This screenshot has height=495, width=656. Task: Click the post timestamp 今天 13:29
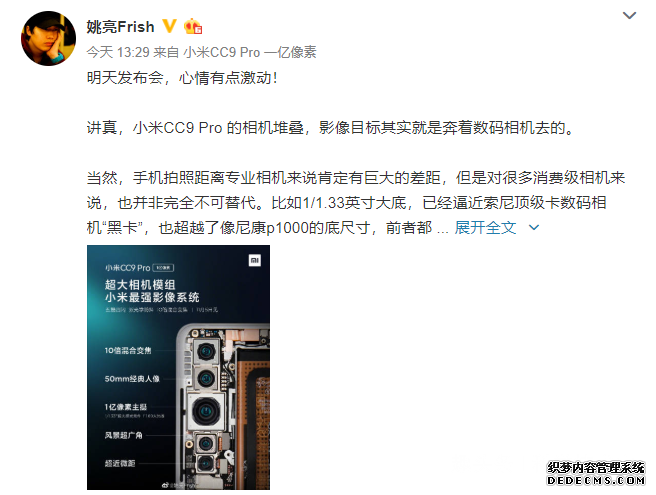click(x=118, y=52)
